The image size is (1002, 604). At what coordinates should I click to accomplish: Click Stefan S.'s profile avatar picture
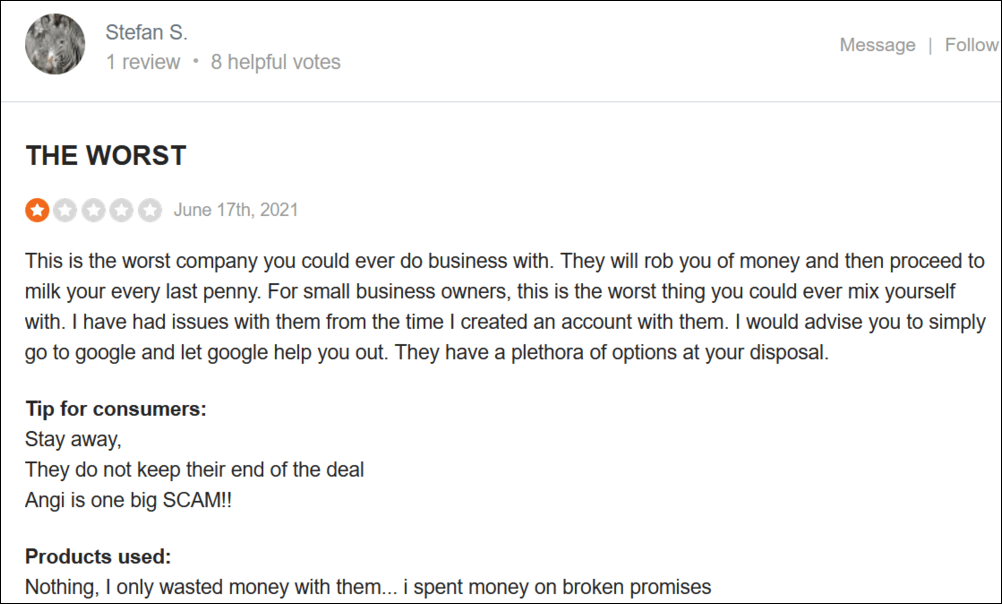point(54,44)
